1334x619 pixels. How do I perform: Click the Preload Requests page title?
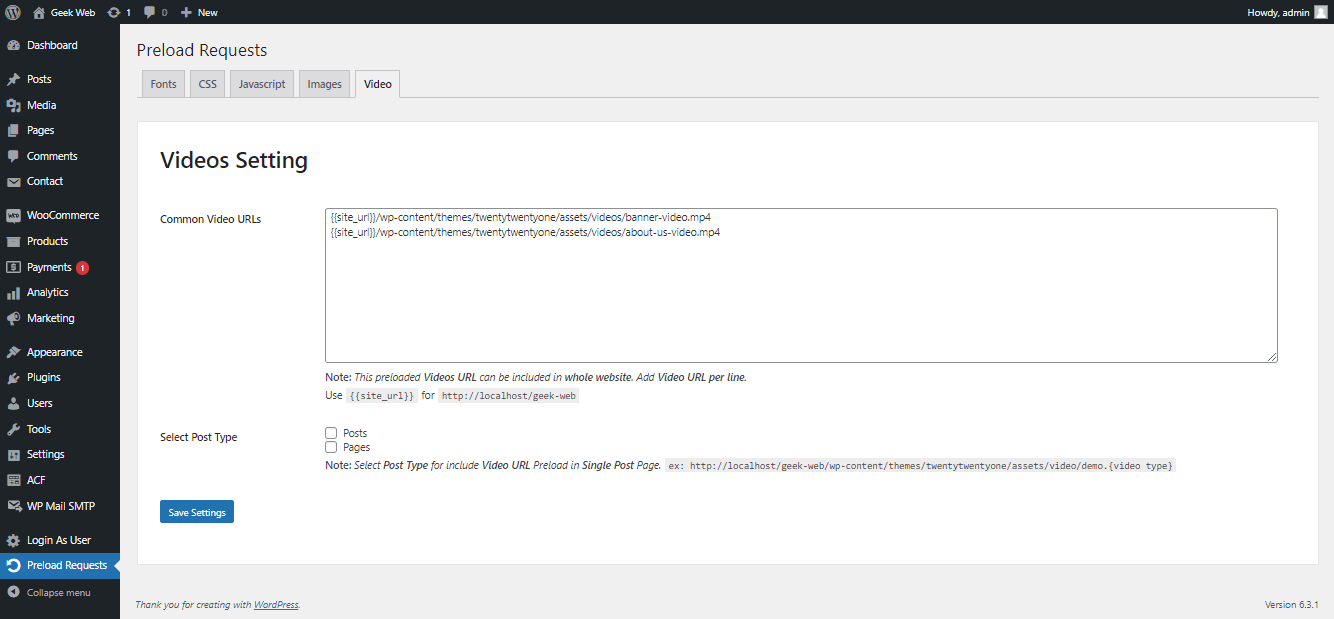pyautogui.click(x=202, y=50)
